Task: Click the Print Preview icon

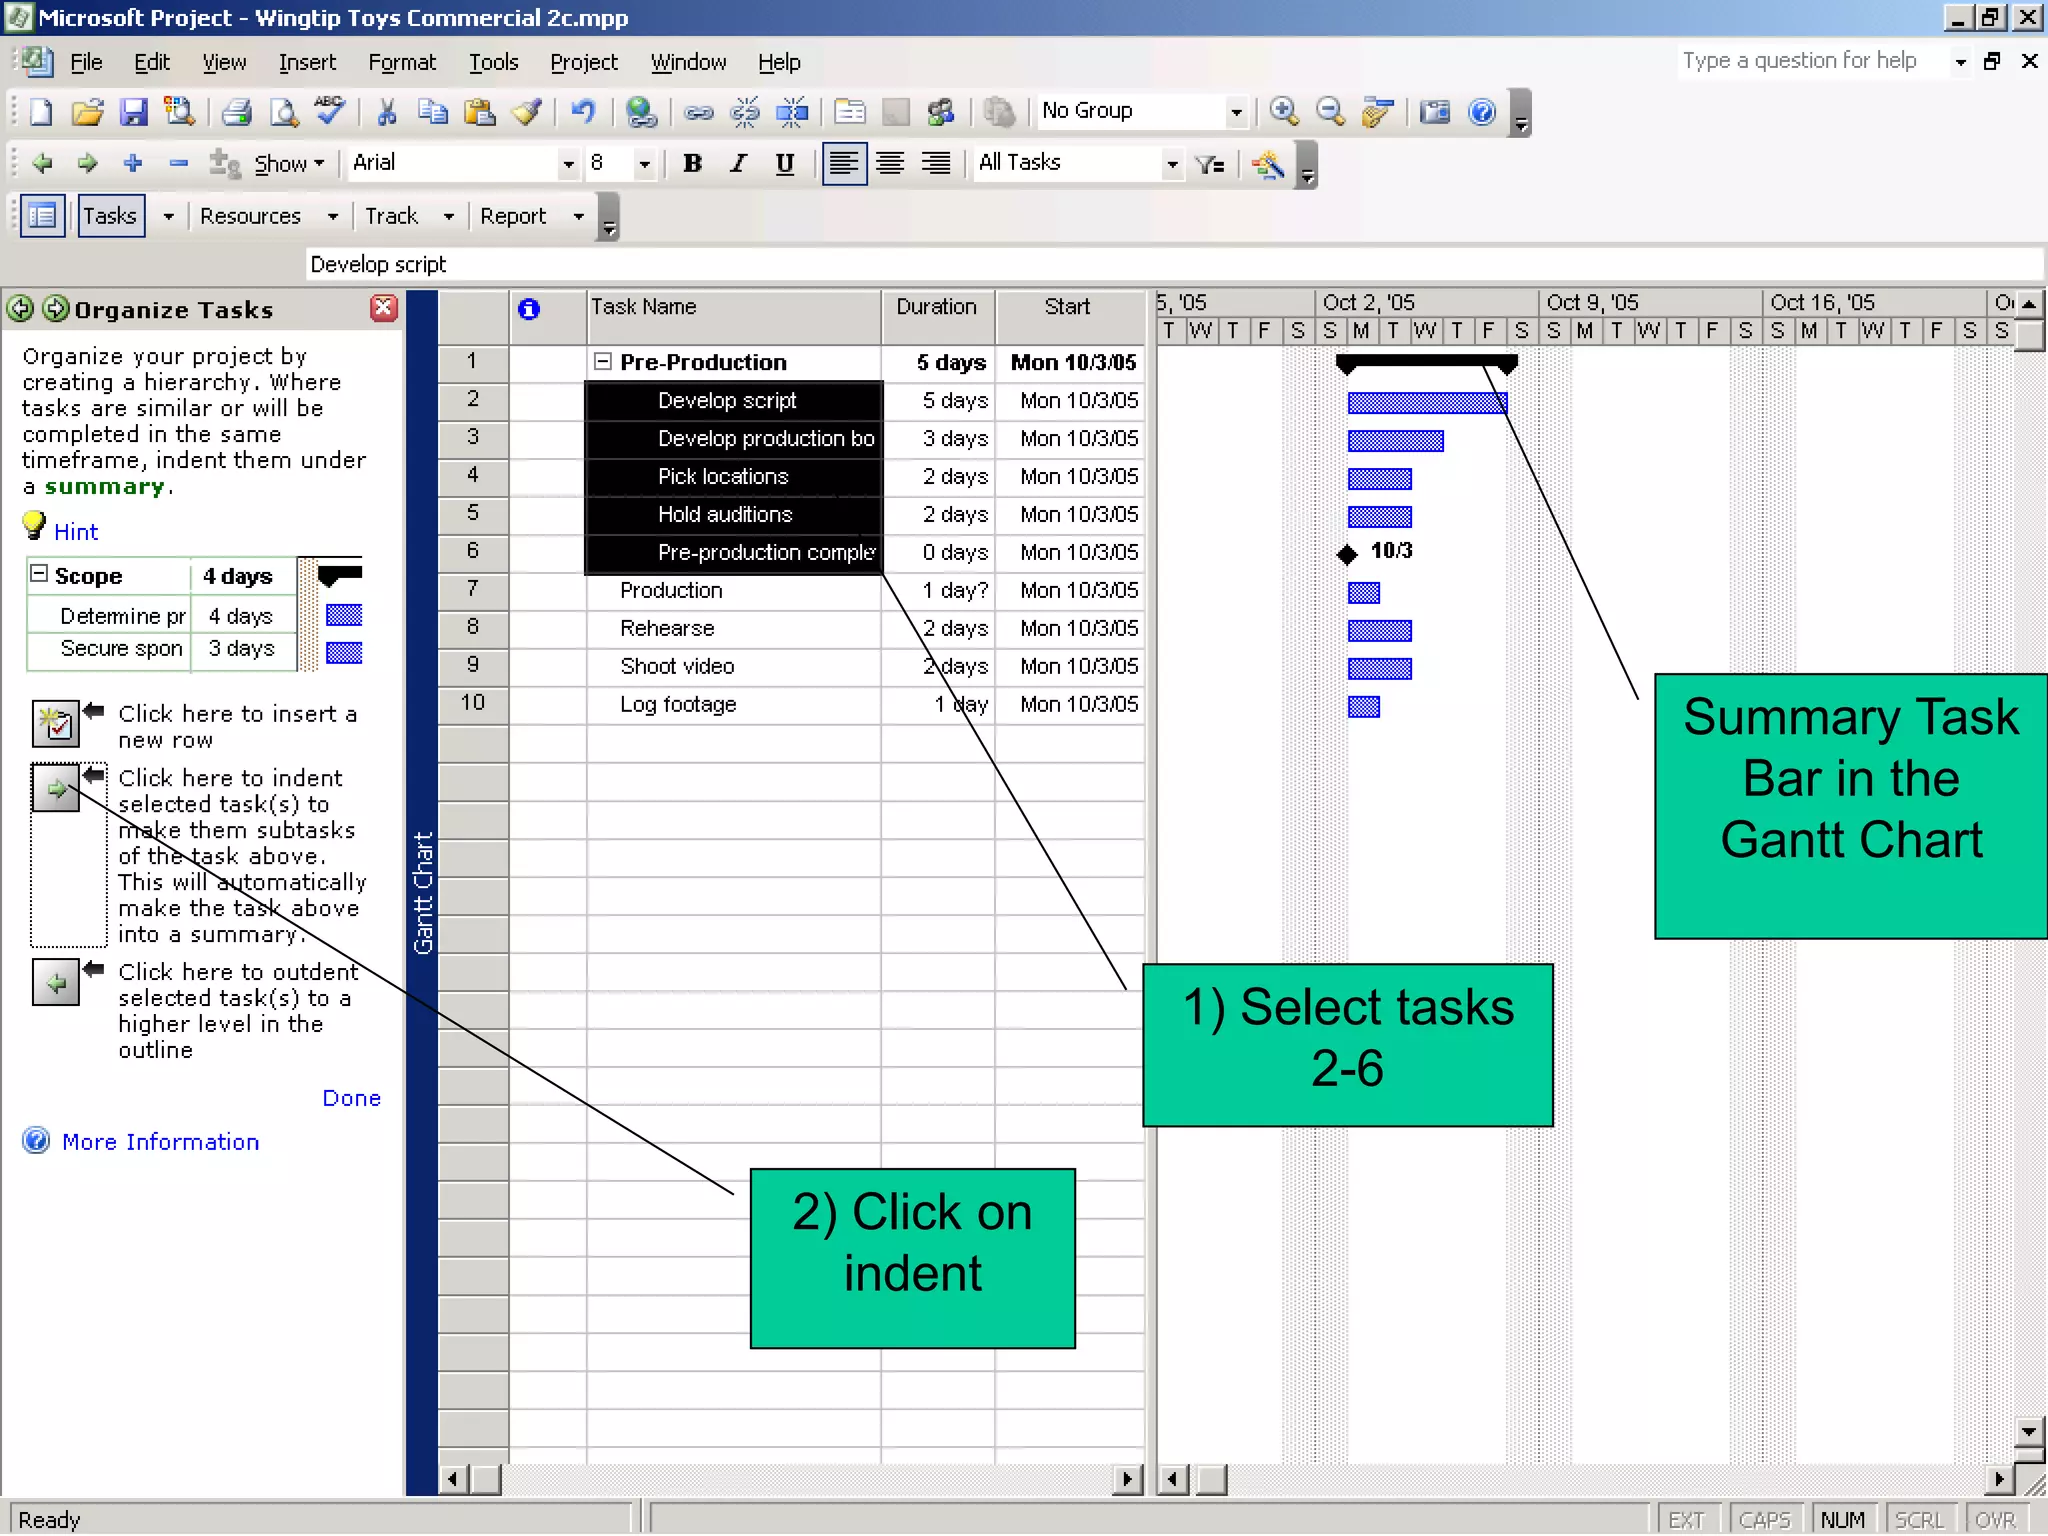Action: 284,112
